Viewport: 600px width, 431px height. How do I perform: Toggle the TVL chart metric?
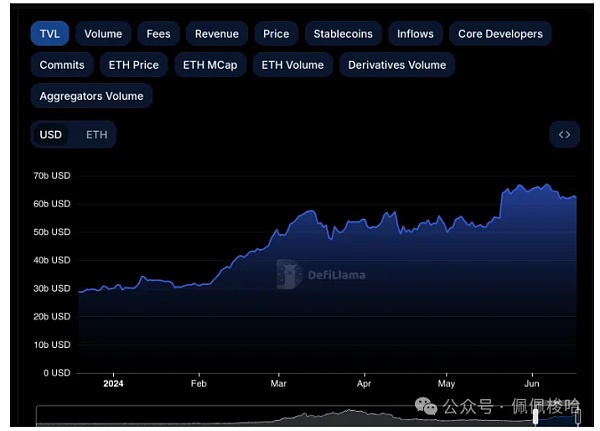click(x=50, y=34)
